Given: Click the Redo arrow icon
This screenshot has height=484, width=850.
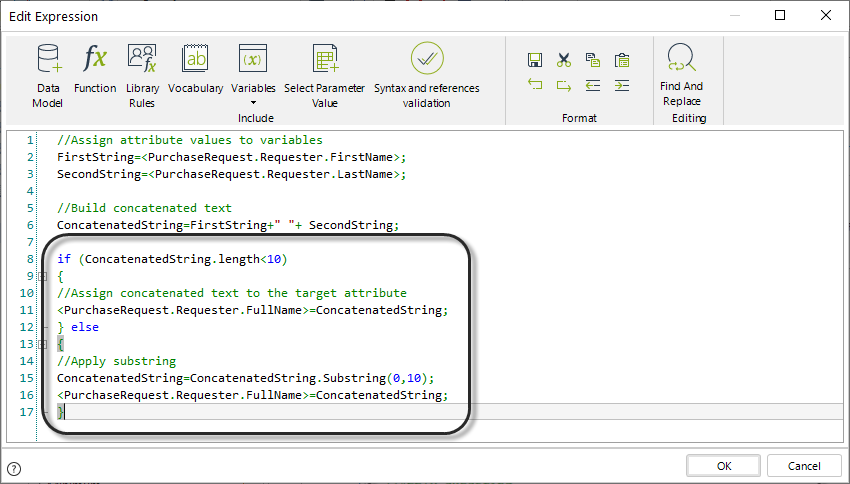Looking at the screenshot, I should point(564,85).
